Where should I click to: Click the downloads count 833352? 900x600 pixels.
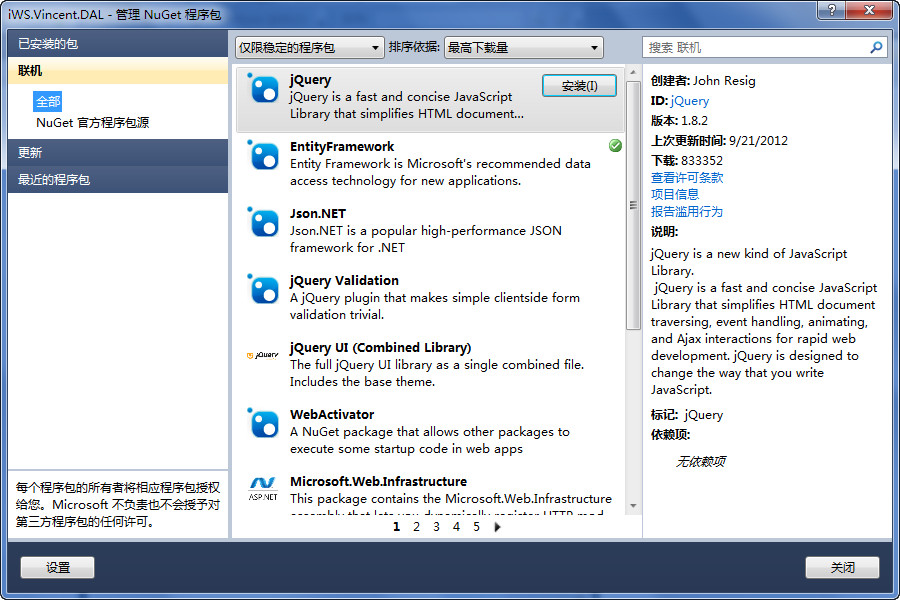point(702,160)
